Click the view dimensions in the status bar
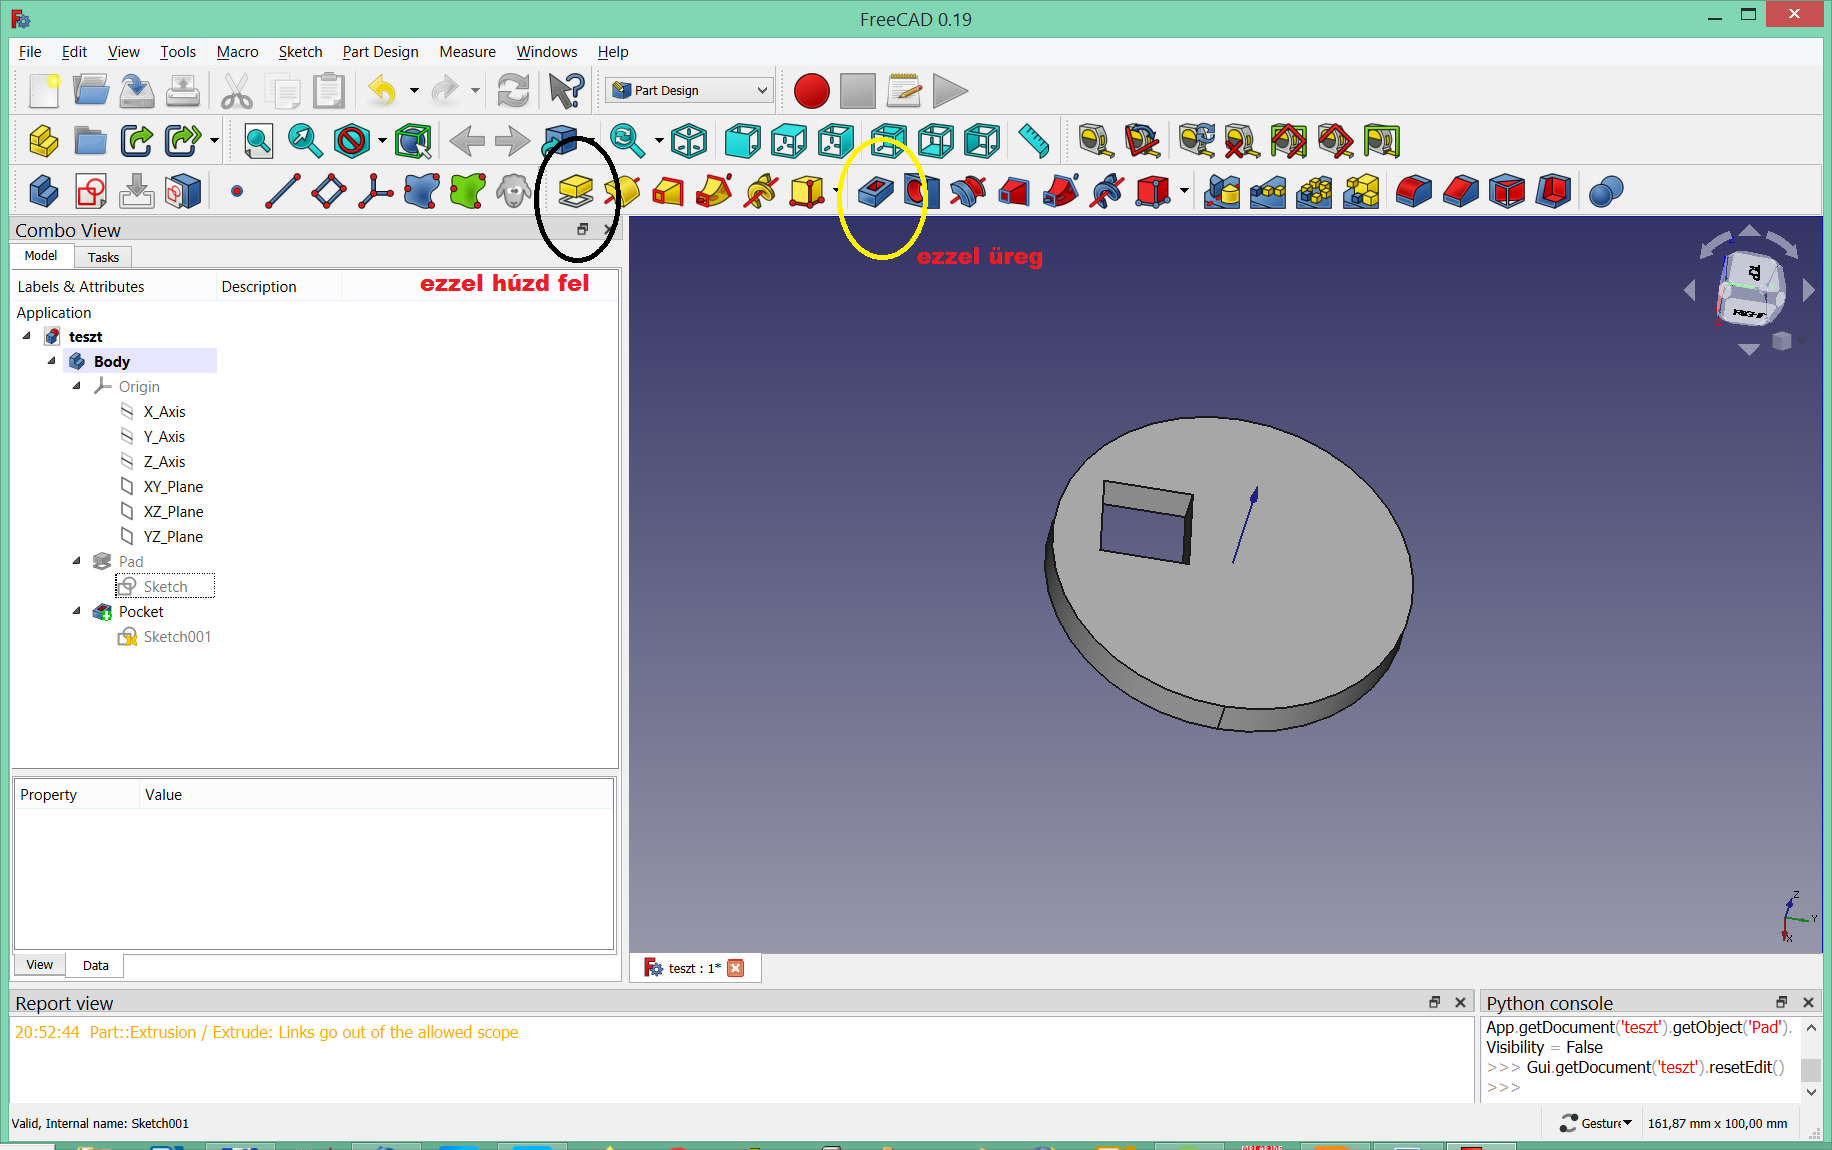The height and width of the screenshot is (1150, 1832). click(x=1717, y=1123)
